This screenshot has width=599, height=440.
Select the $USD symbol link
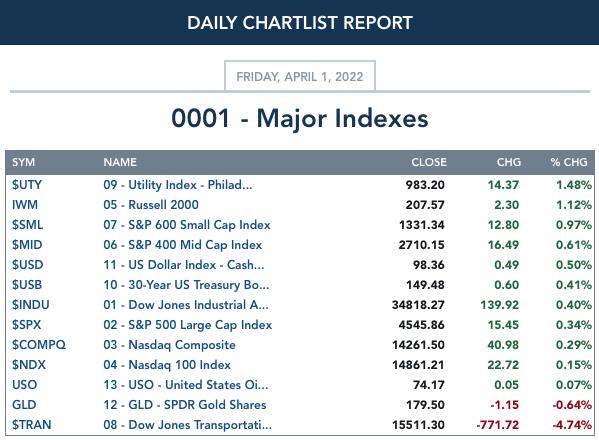click(28, 265)
